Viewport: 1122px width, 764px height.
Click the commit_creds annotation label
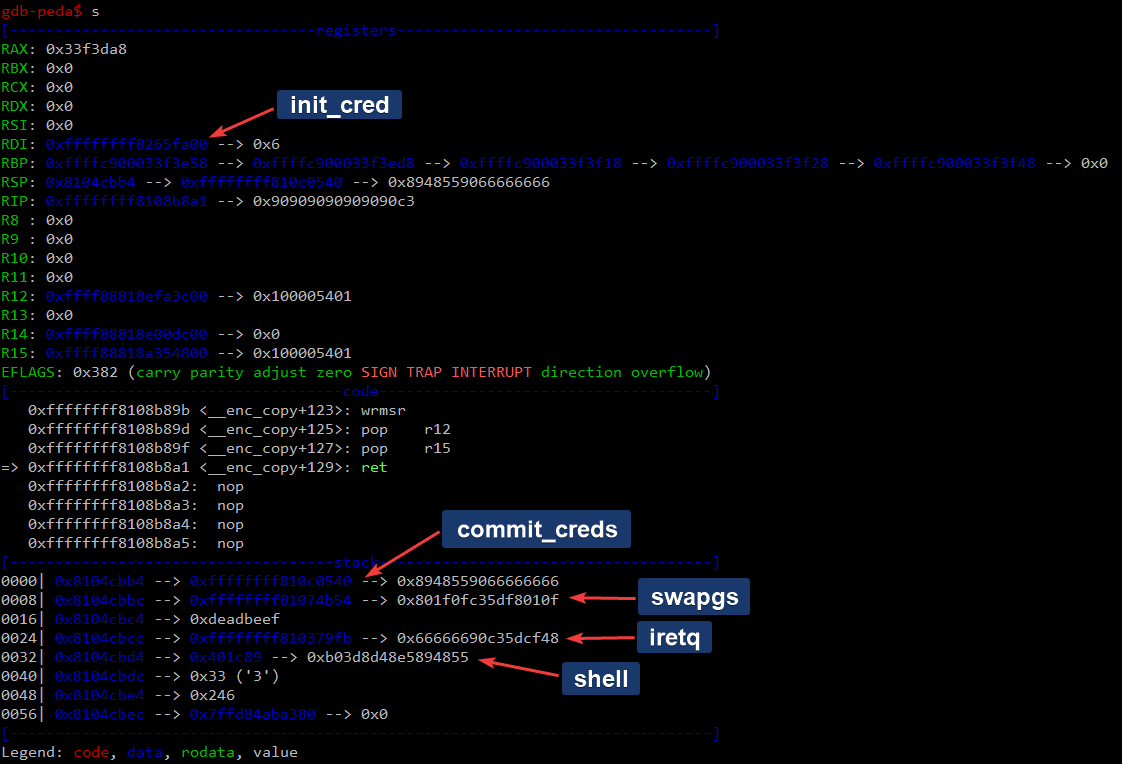coord(537,529)
